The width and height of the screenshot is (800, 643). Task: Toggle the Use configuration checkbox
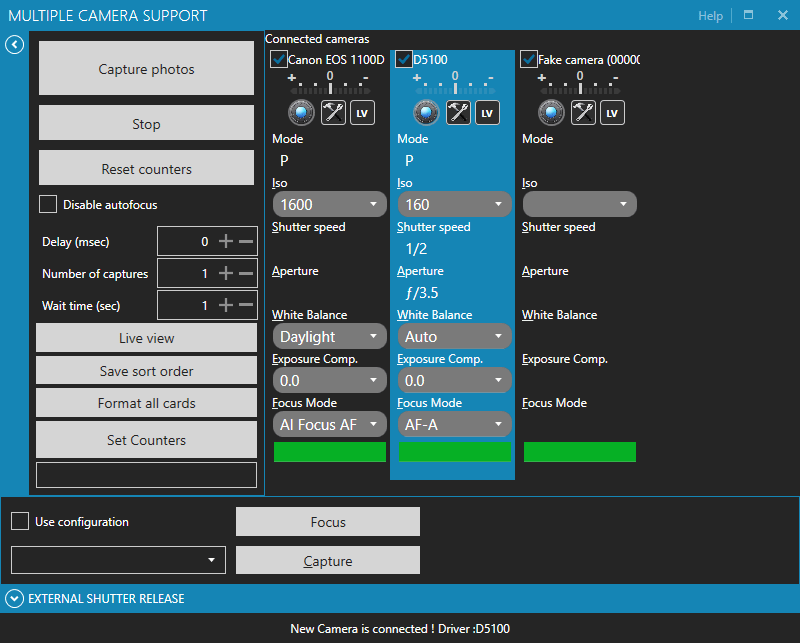[19, 521]
